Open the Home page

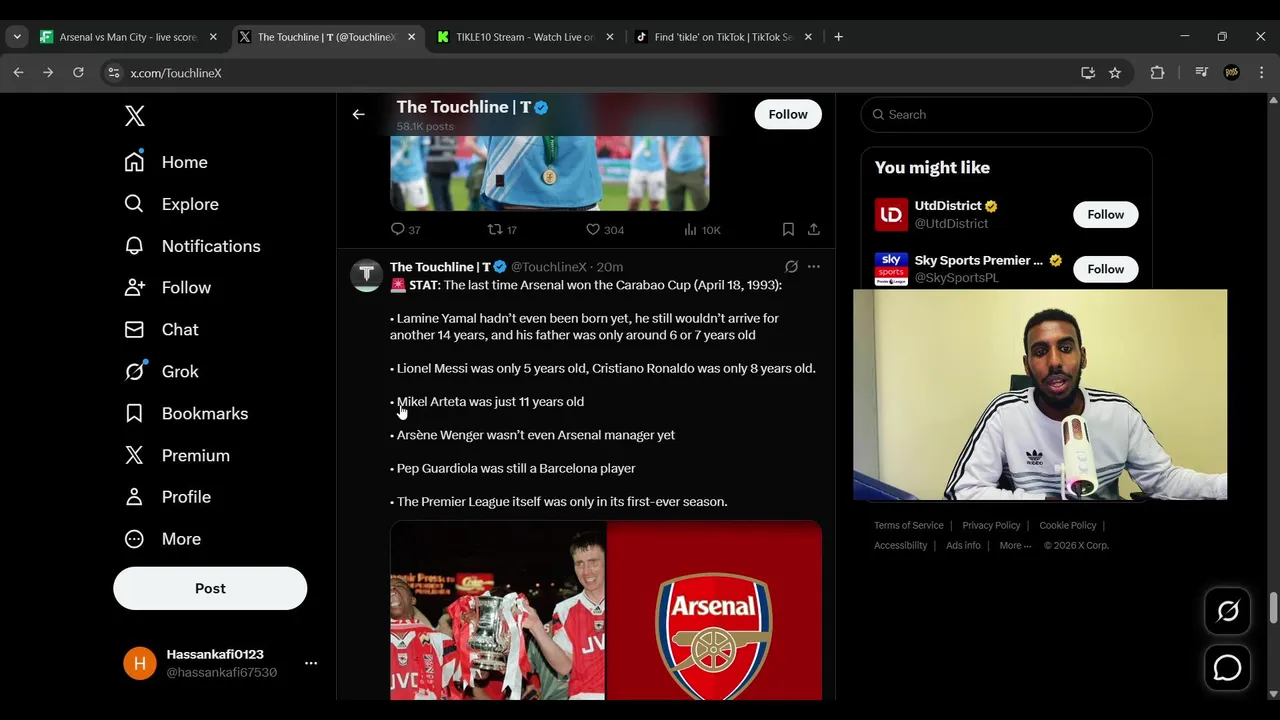[x=166, y=162]
